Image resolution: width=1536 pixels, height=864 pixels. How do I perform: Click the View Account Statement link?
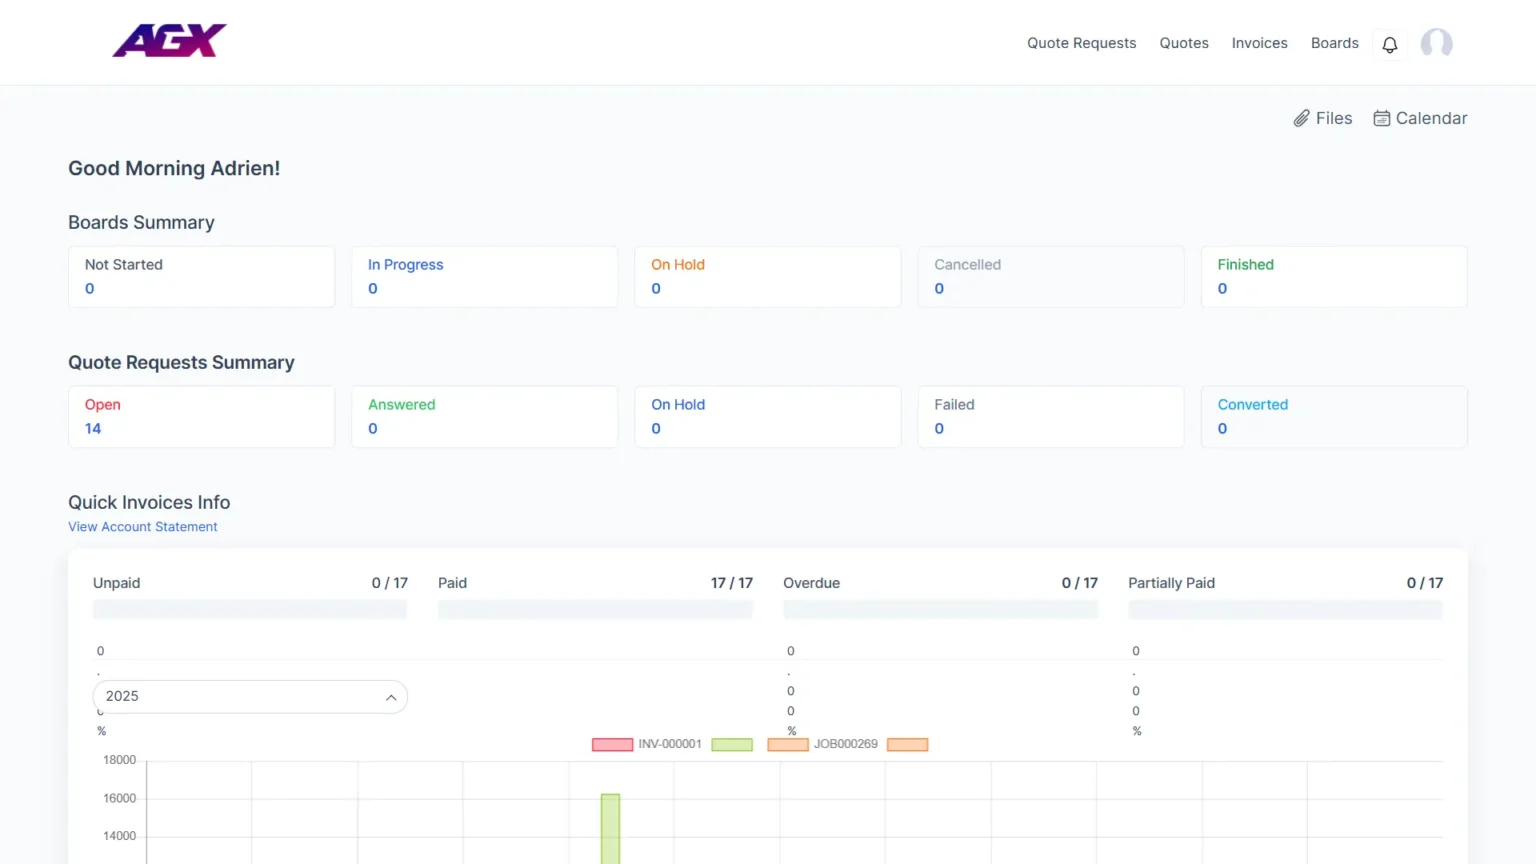pyautogui.click(x=143, y=527)
